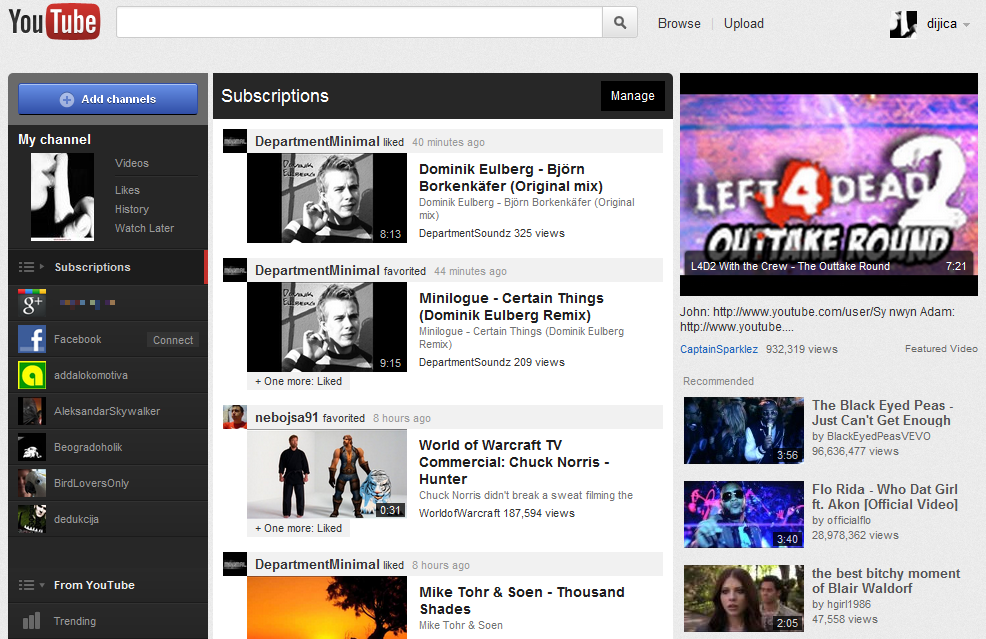Open DepartmentMinimal name on 40 minutes ago post
Image resolution: width=986 pixels, height=639 pixels.
point(317,142)
